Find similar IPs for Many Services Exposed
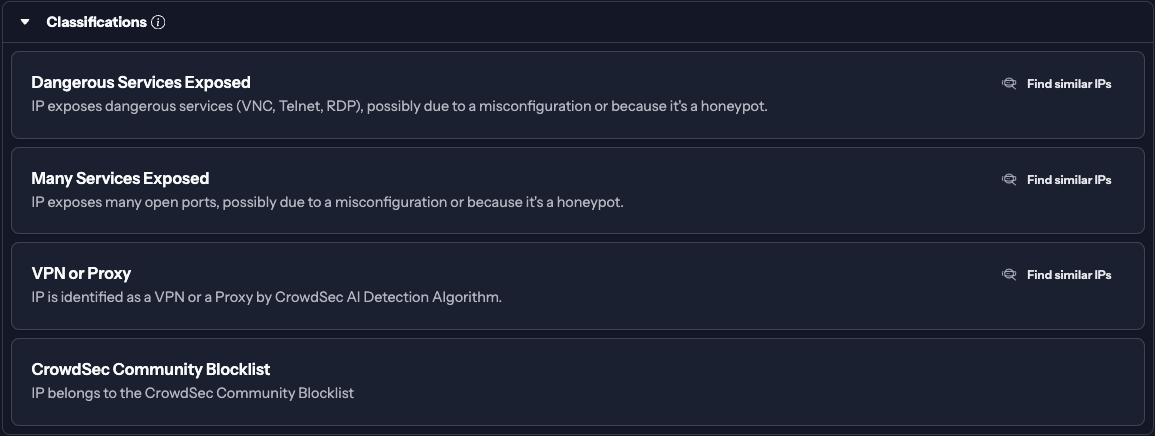 [x=1068, y=180]
